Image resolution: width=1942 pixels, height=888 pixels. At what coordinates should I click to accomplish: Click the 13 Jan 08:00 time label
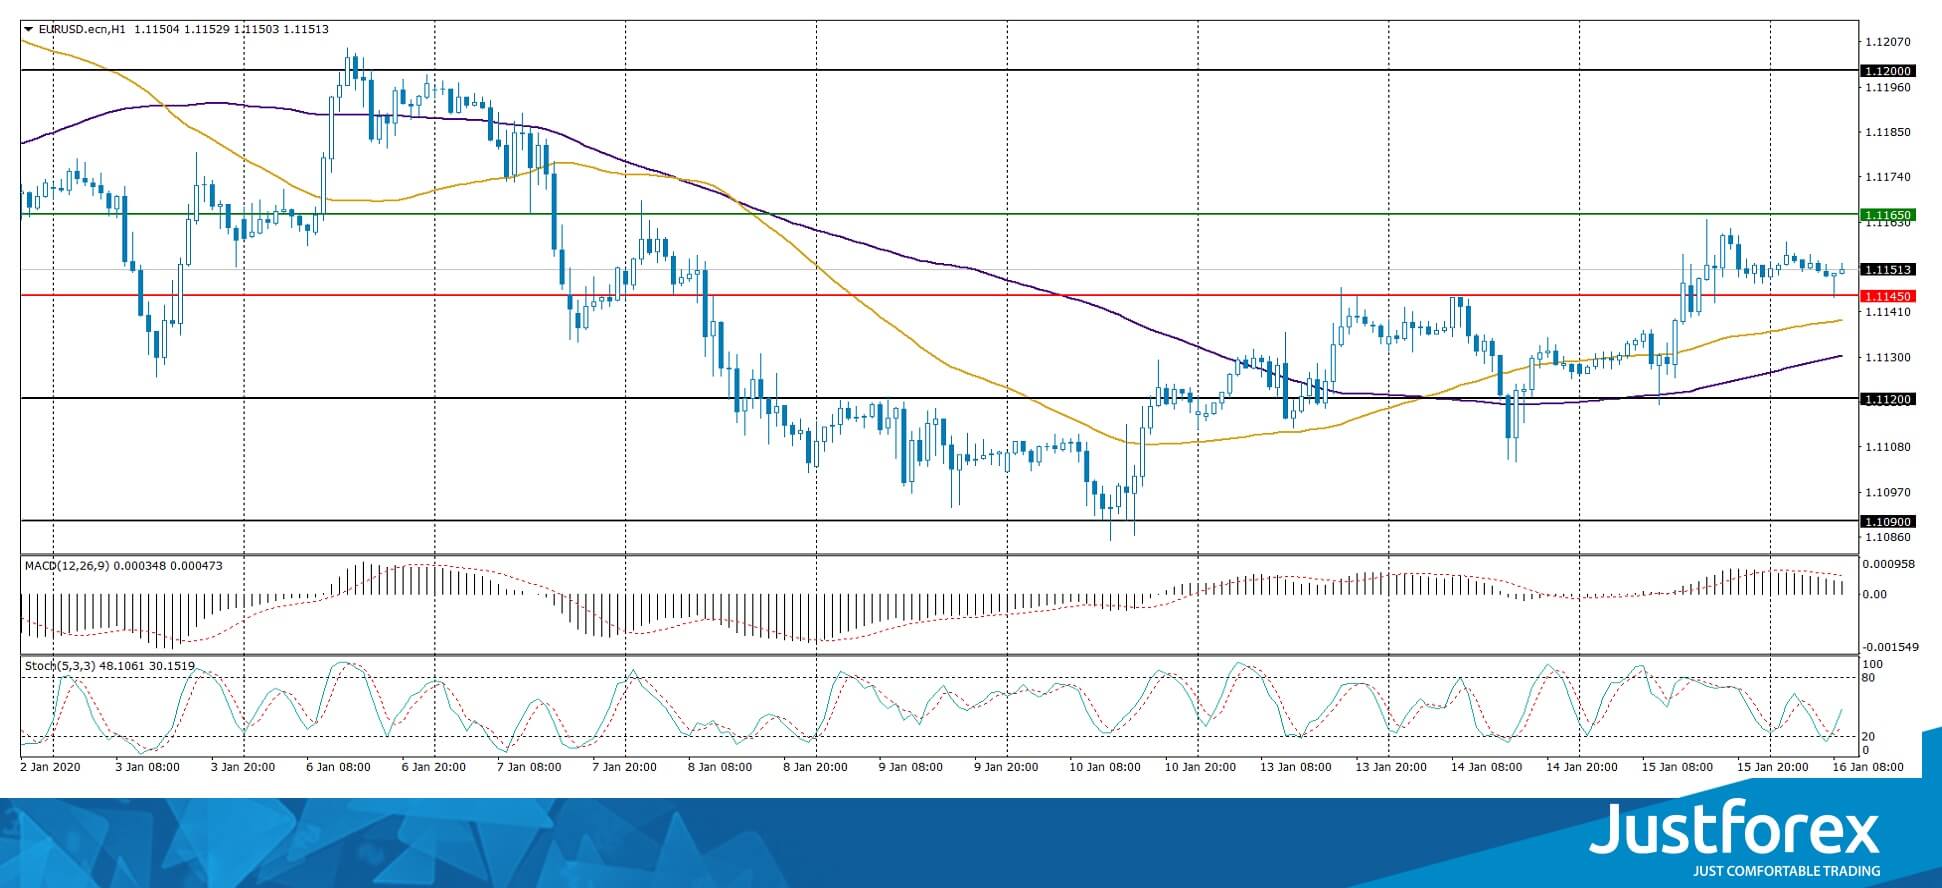coord(1296,768)
